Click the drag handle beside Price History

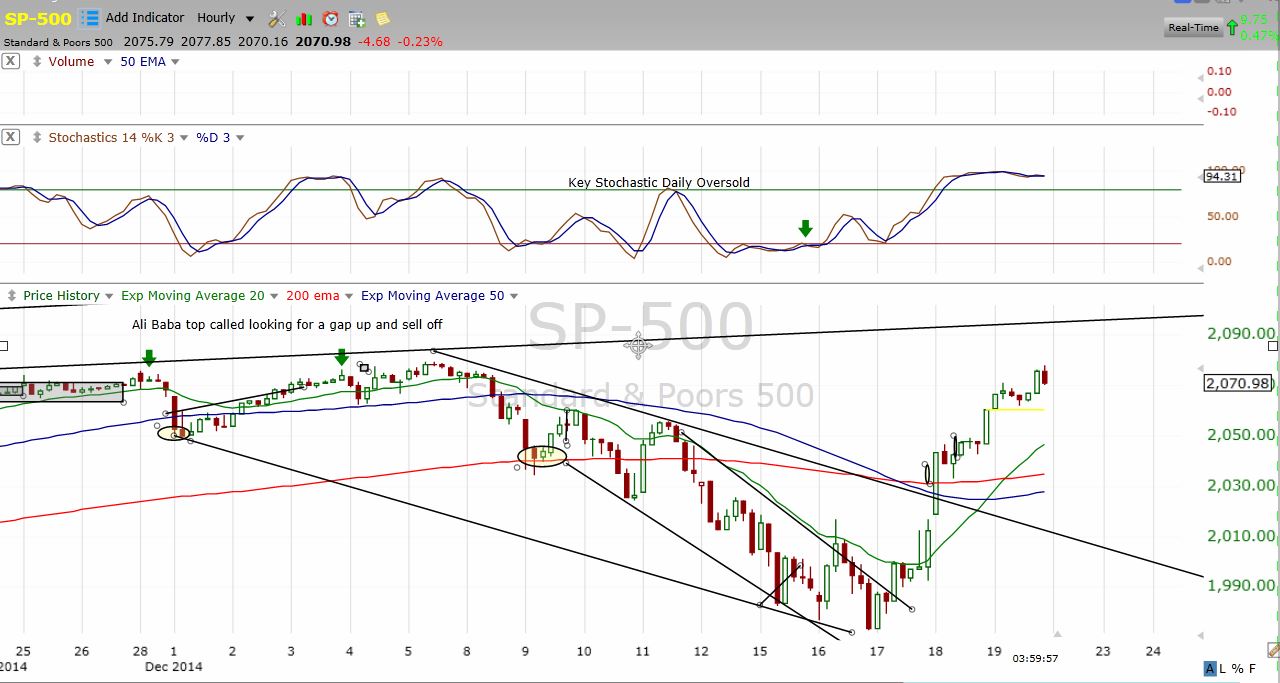click(x=12, y=296)
